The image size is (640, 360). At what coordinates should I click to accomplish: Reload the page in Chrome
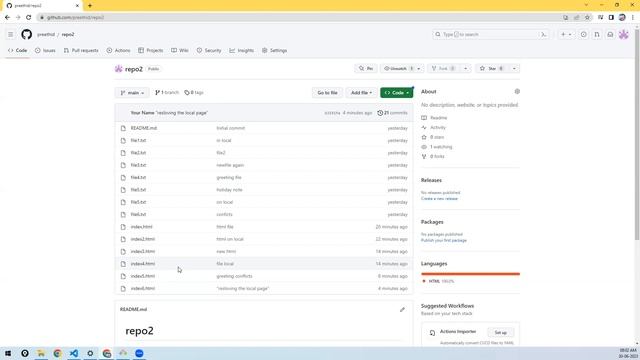[29, 18]
